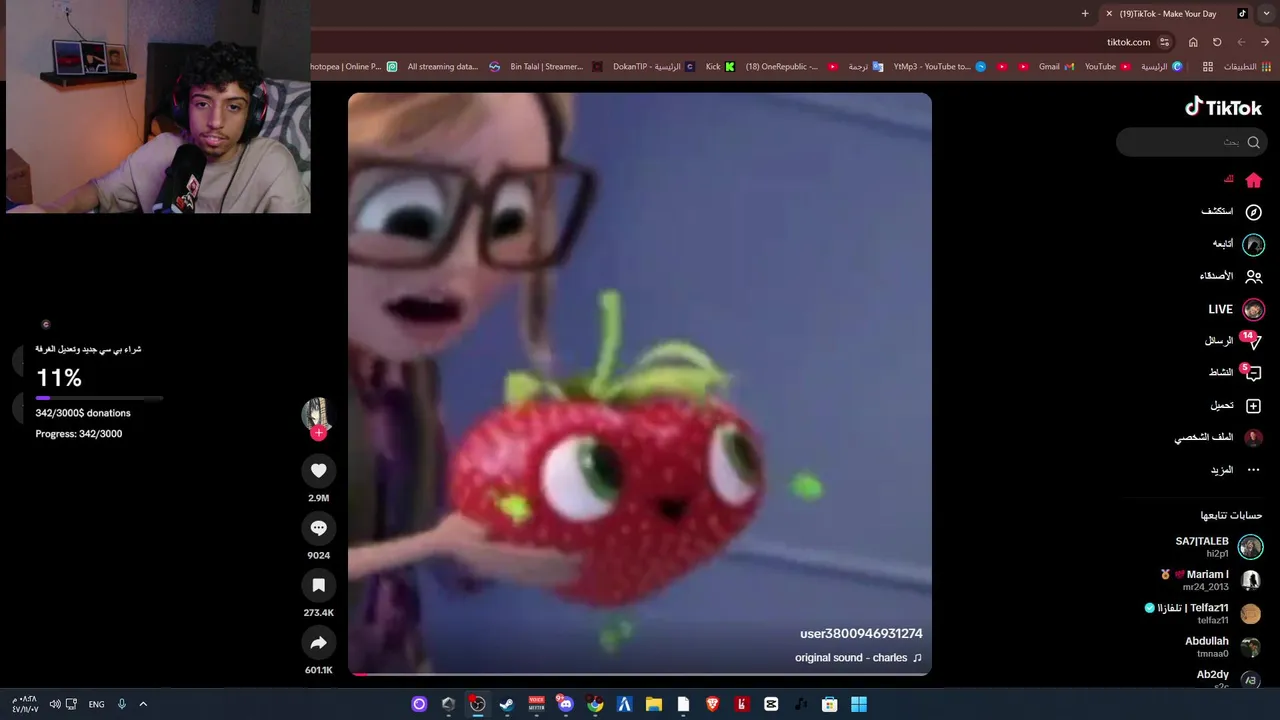Open the comments with the speech bubble icon
The image size is (1280, 720).
[318, 528]
